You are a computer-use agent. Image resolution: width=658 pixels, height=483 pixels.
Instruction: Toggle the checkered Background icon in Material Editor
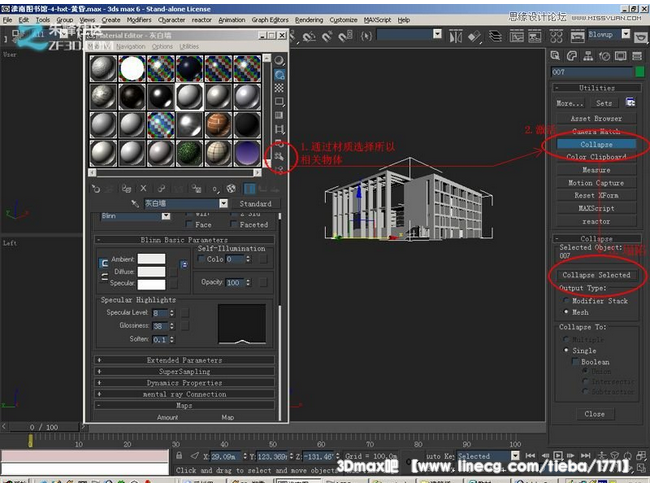(279, 88)
